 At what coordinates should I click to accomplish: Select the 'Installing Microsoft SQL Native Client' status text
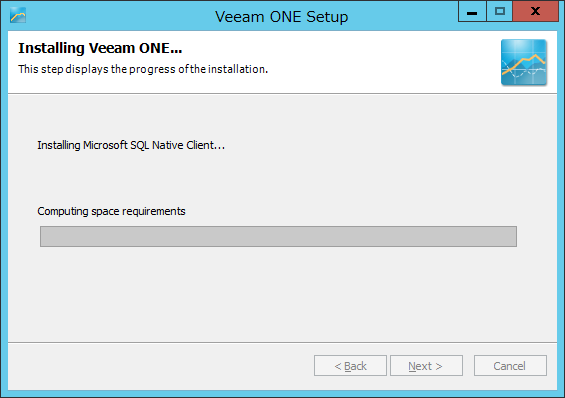[131, 145]
